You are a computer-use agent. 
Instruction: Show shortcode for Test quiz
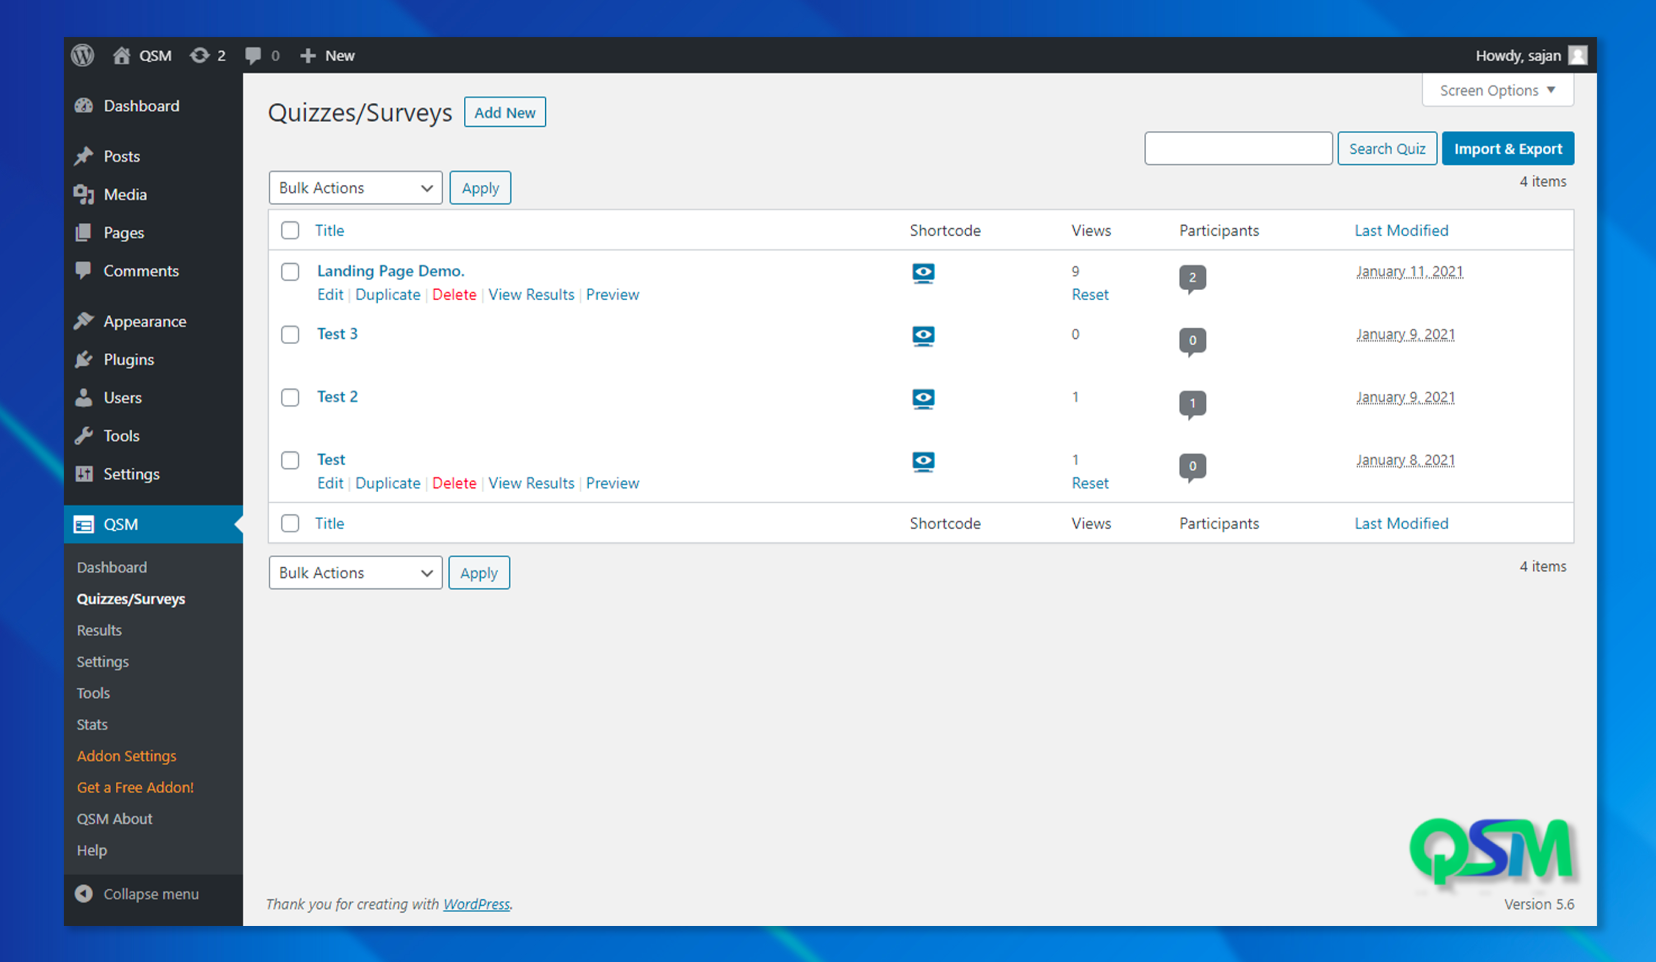coord(923,462)
